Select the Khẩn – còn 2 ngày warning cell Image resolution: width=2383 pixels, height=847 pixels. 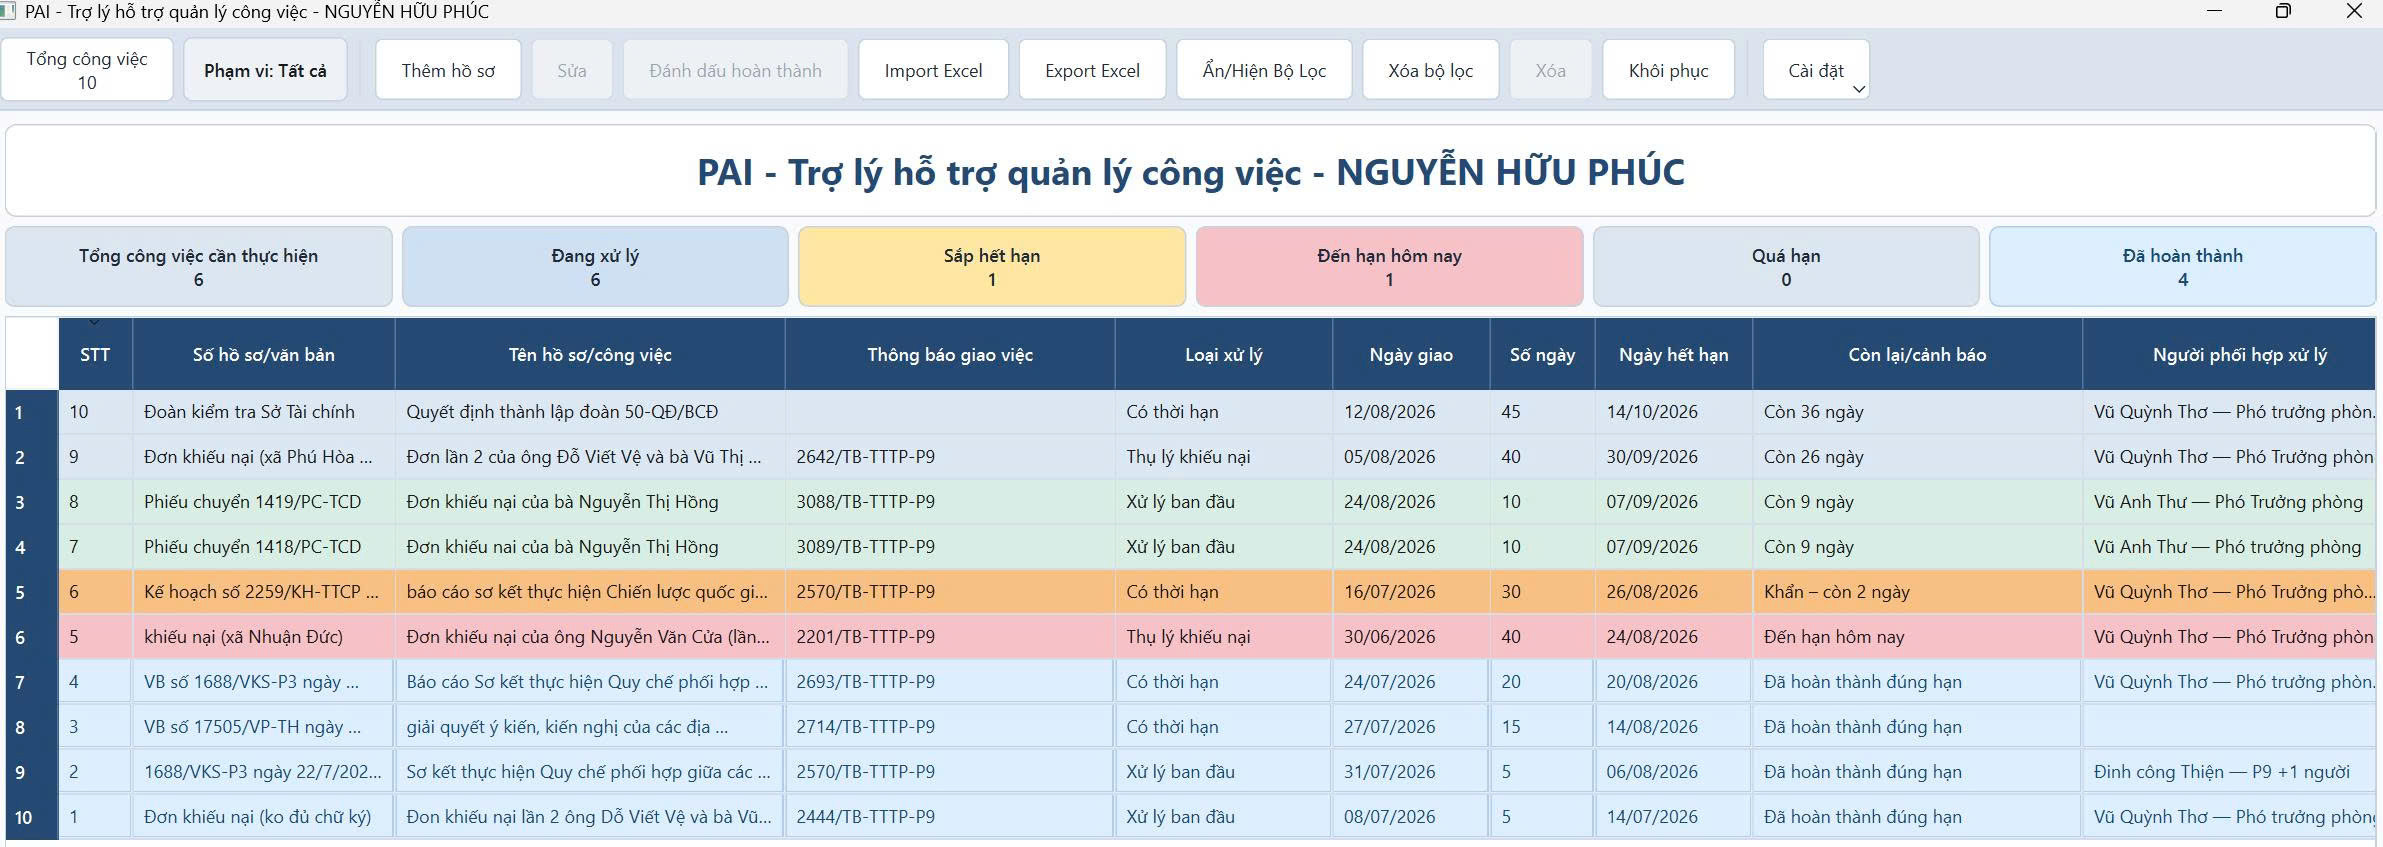pyautogui.click(x=1918, y=592)
